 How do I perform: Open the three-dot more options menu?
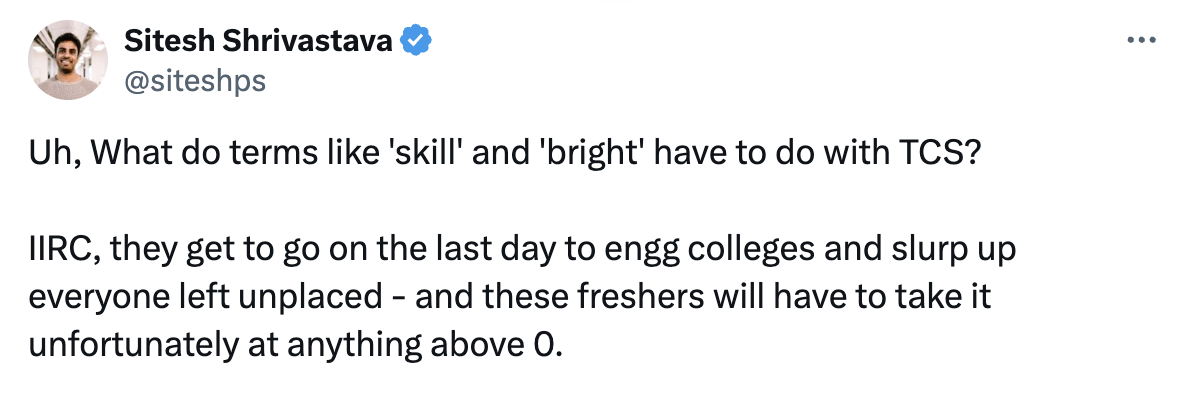point(1140,40)
